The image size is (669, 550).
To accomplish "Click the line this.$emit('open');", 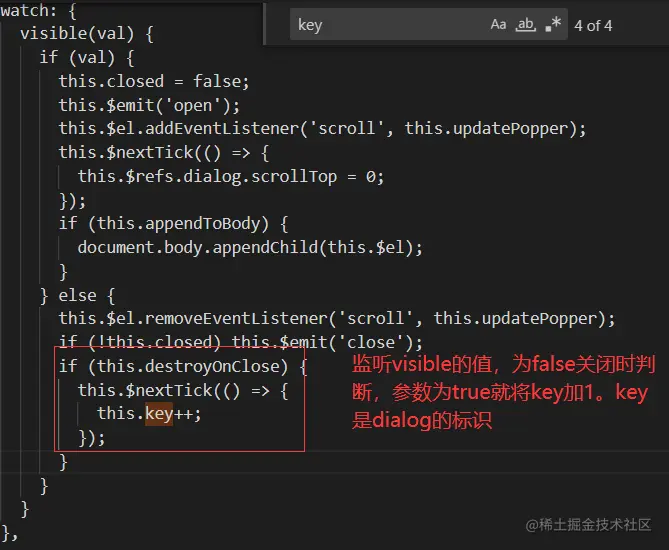I will pos(149,105).
